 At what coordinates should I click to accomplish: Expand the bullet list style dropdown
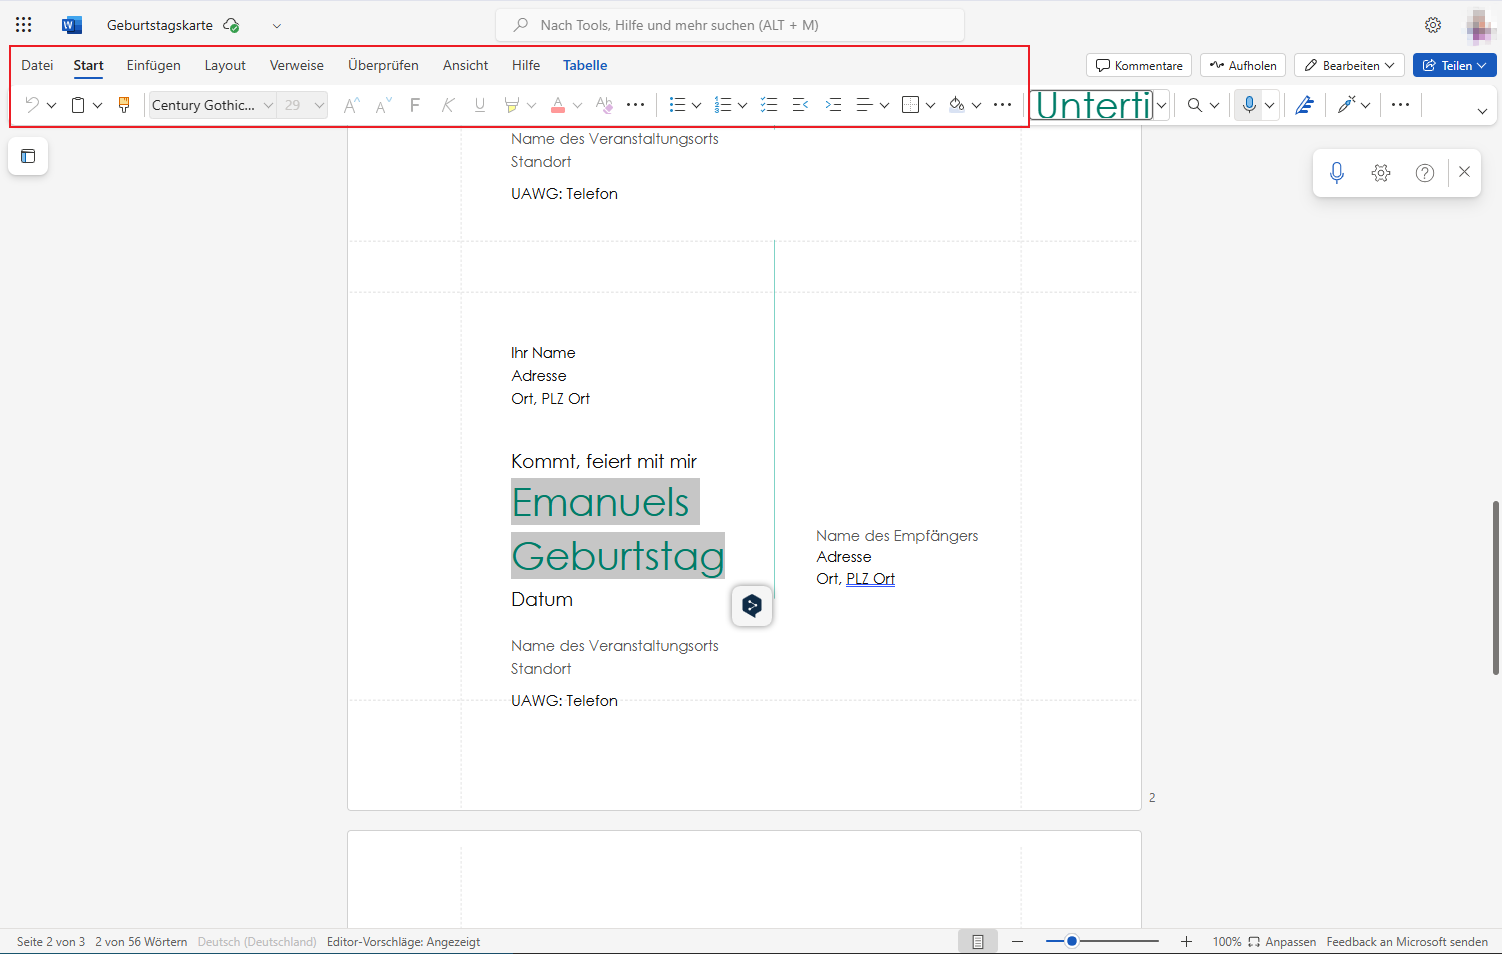(x=696, y=105)
